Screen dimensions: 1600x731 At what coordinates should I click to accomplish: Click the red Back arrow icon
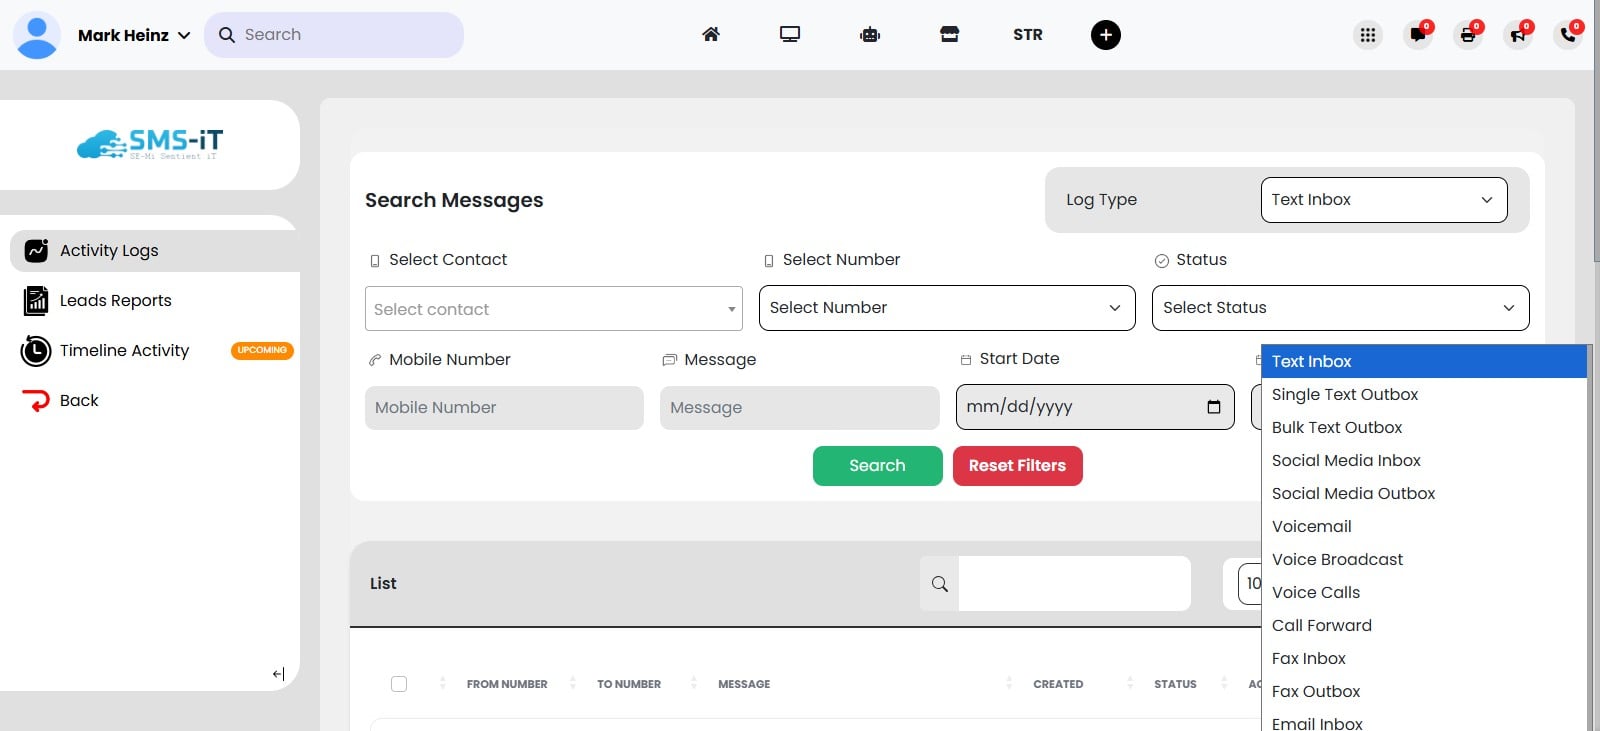(x=36, y=401)
